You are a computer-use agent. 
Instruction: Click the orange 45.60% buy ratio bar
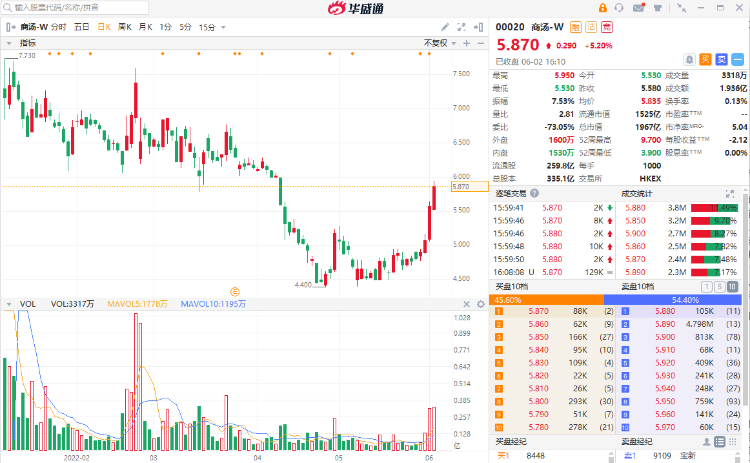[x=547, y=300]
